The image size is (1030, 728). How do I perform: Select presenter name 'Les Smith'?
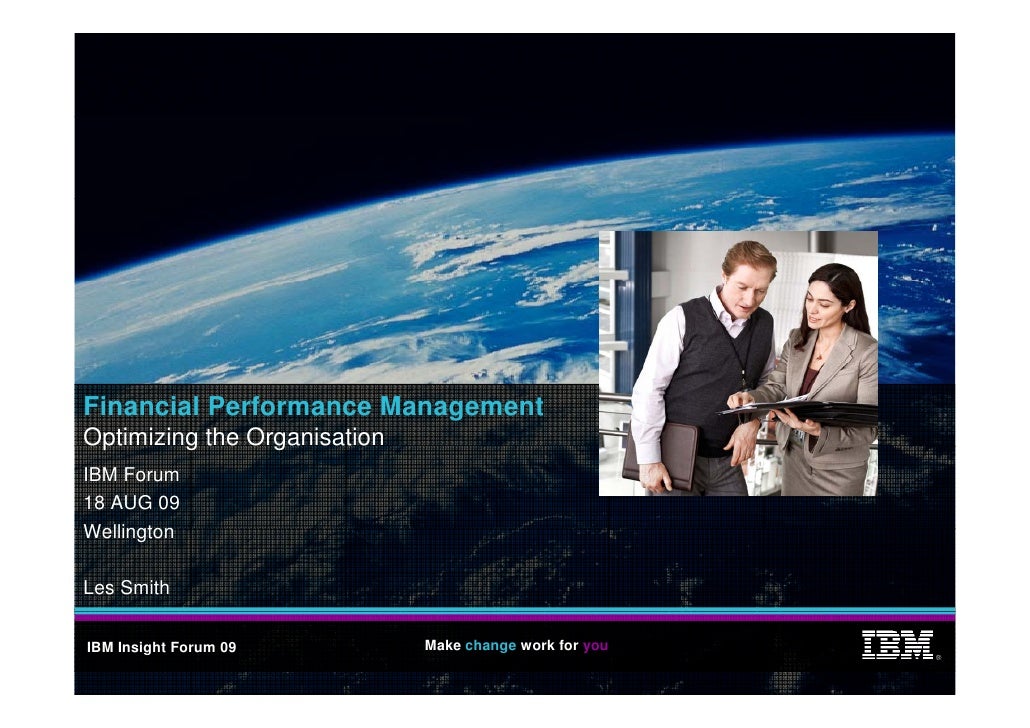pyautogui.click(x=126, y=587)
